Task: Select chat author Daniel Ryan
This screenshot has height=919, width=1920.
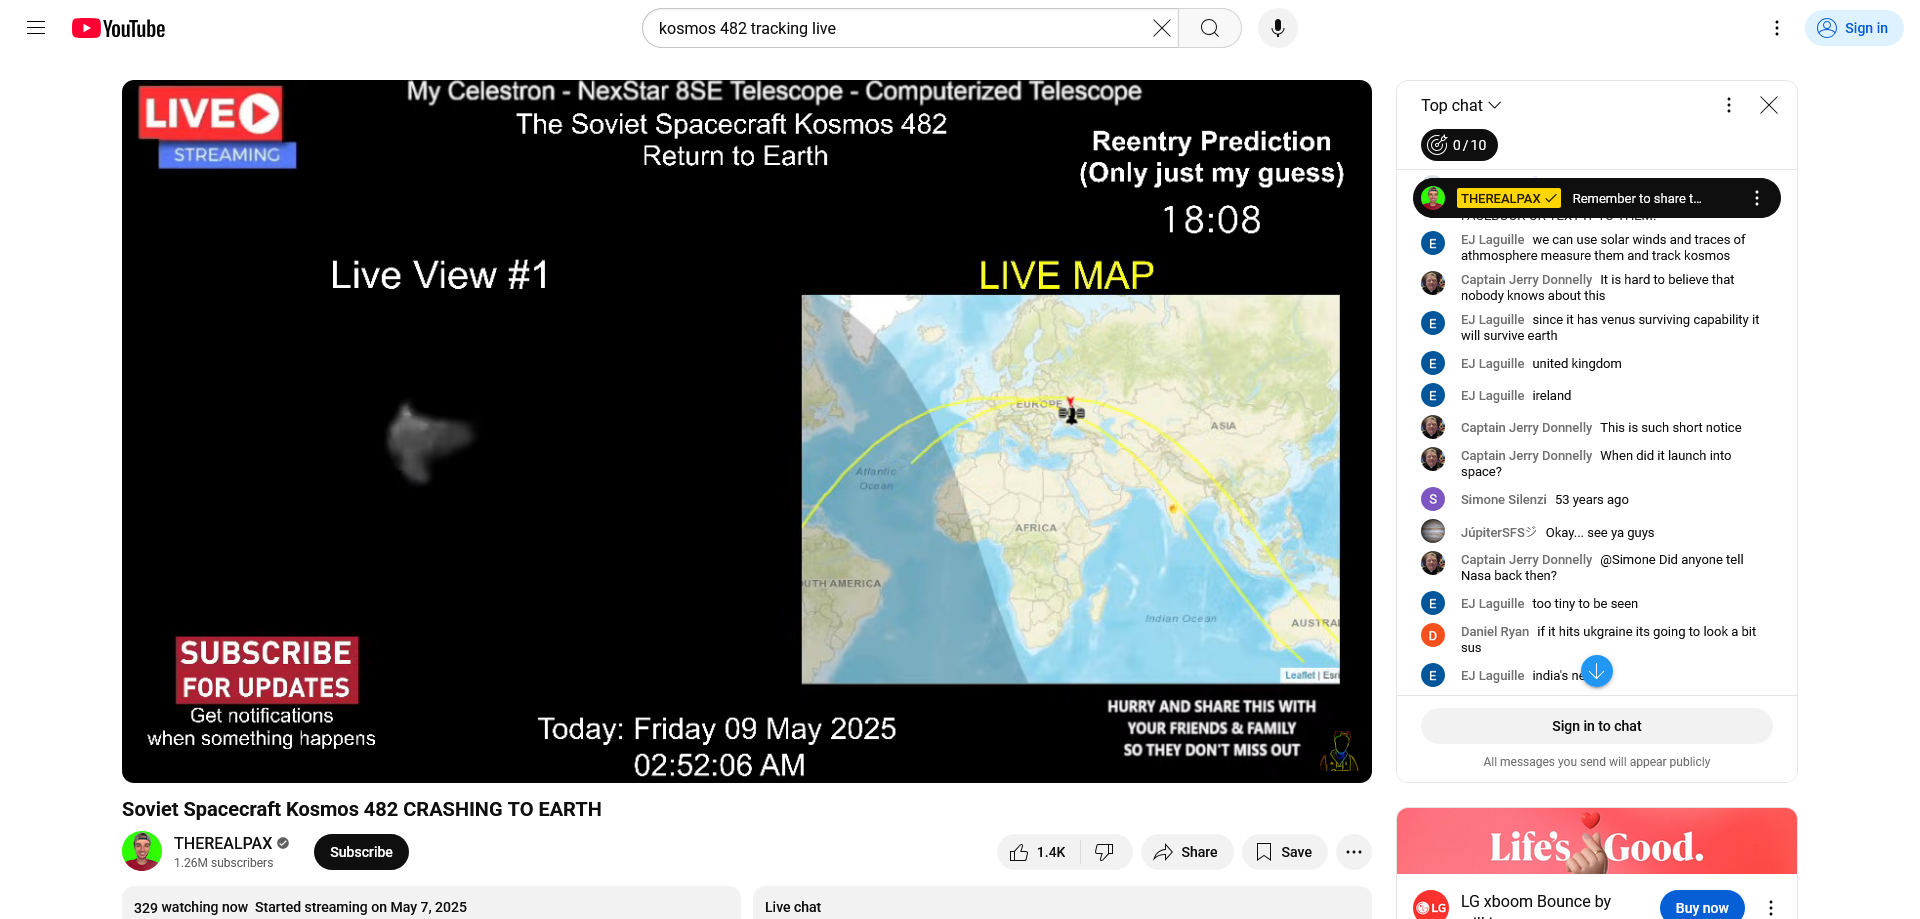Action: [x=1494, y=632]
